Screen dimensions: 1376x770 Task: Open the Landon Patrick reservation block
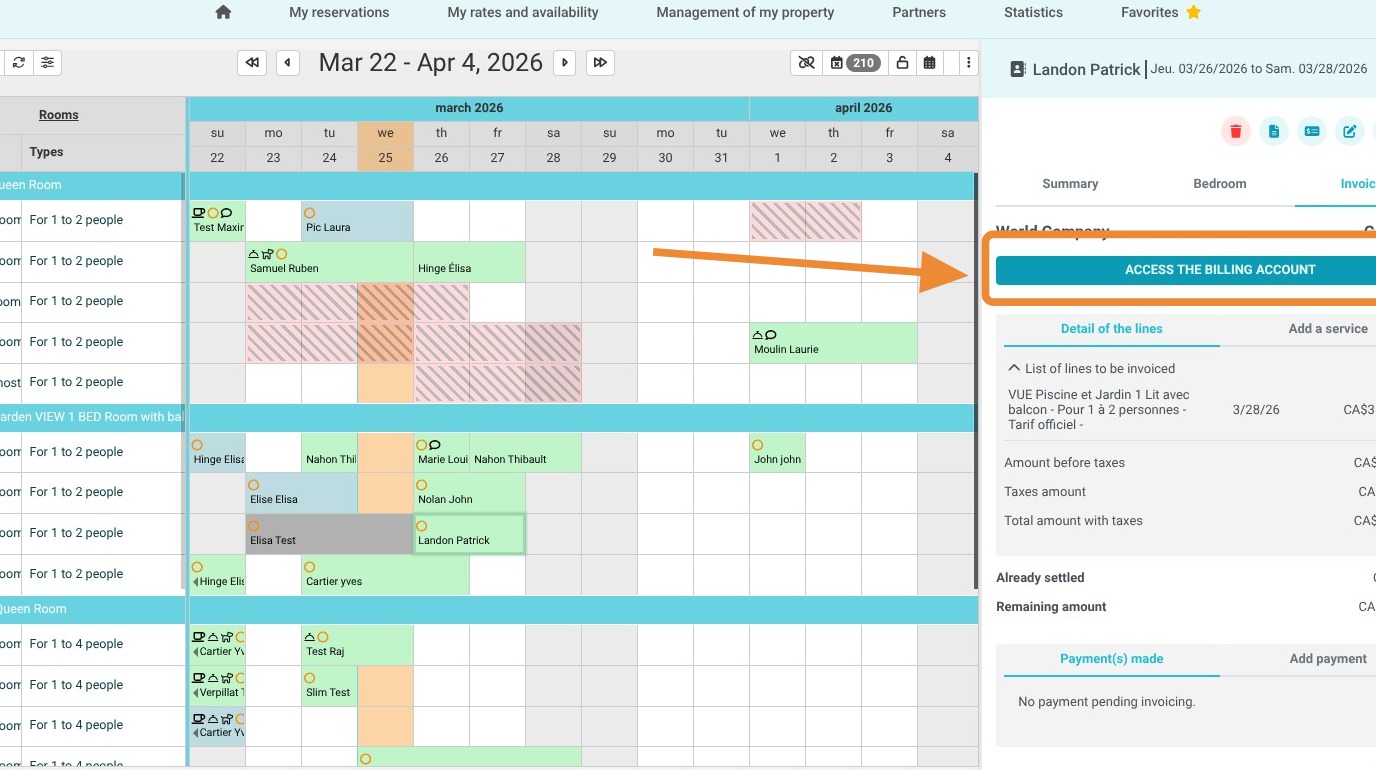pos(469,534)
